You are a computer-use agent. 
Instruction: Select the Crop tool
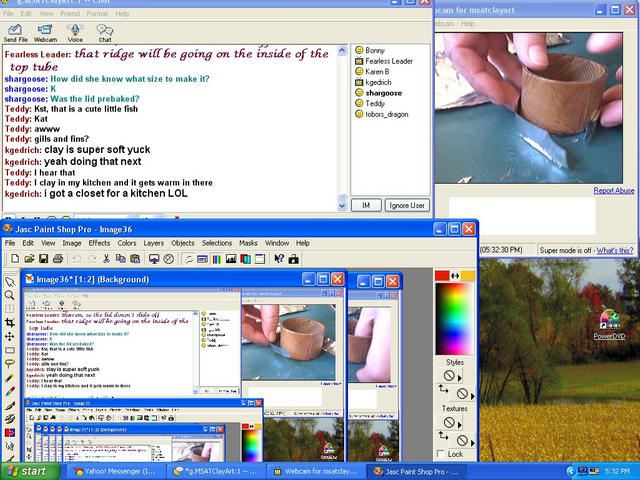10,323
